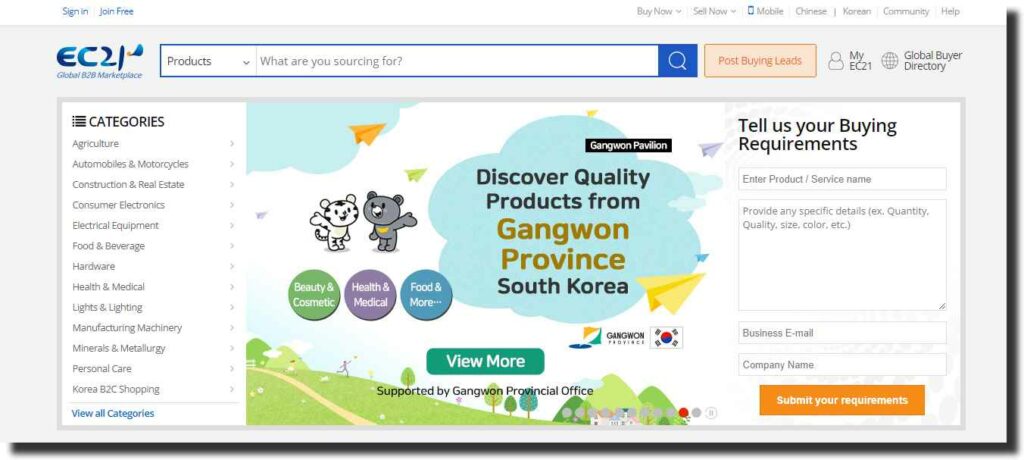Viewport: 1024px width, 460px height.
Task: Select the Food & Beverage category
Action: [x=108, y=246]
